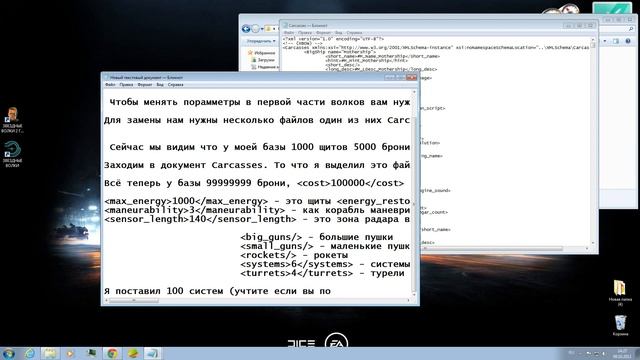Image resolution: width=640 pixels, height=360 pixels.
Task: Launch Windows Media Player from taskbar
Action: [70, 353]
